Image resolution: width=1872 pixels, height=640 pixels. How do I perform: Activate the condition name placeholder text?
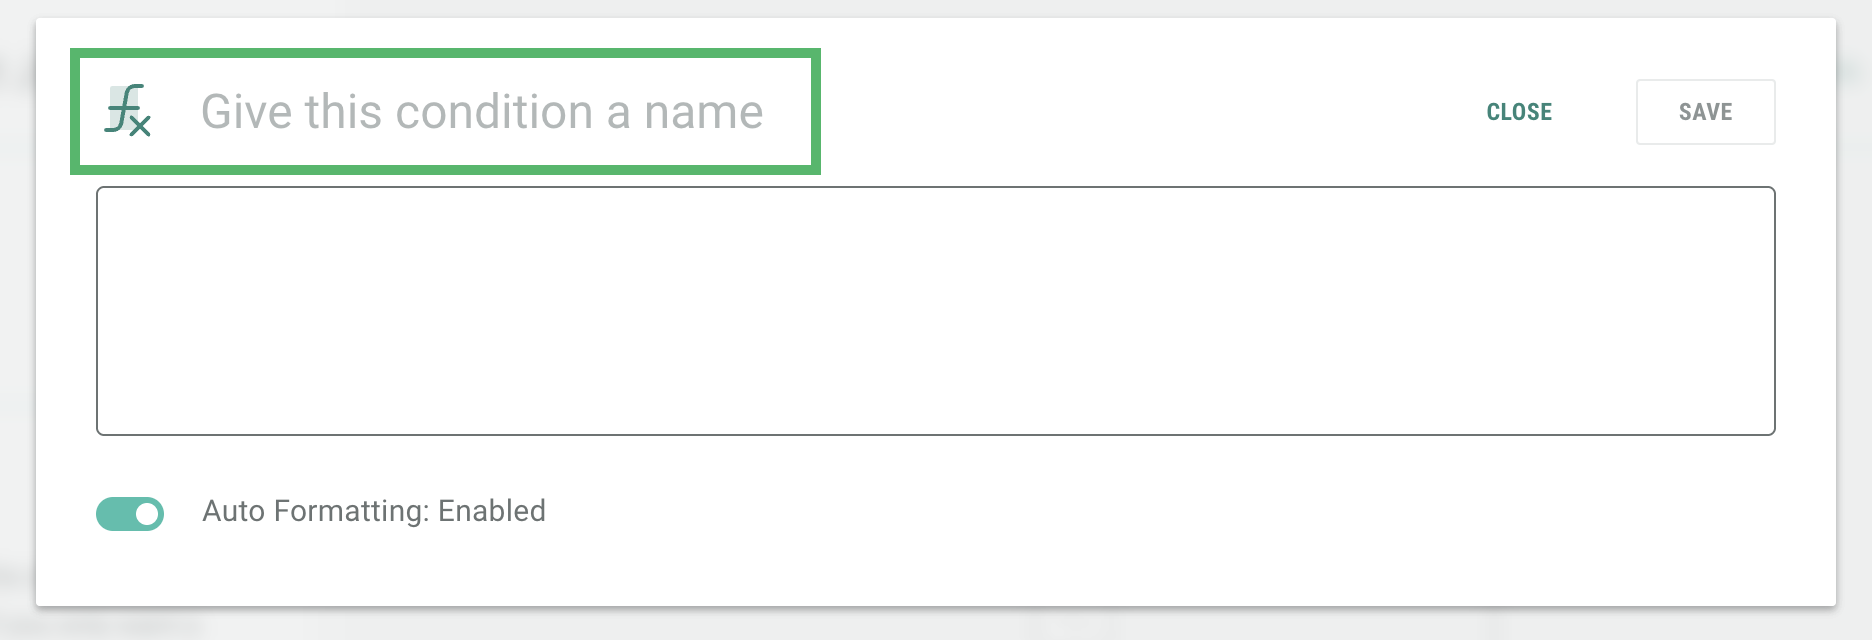pyautogui.click(x=482, y=112)
